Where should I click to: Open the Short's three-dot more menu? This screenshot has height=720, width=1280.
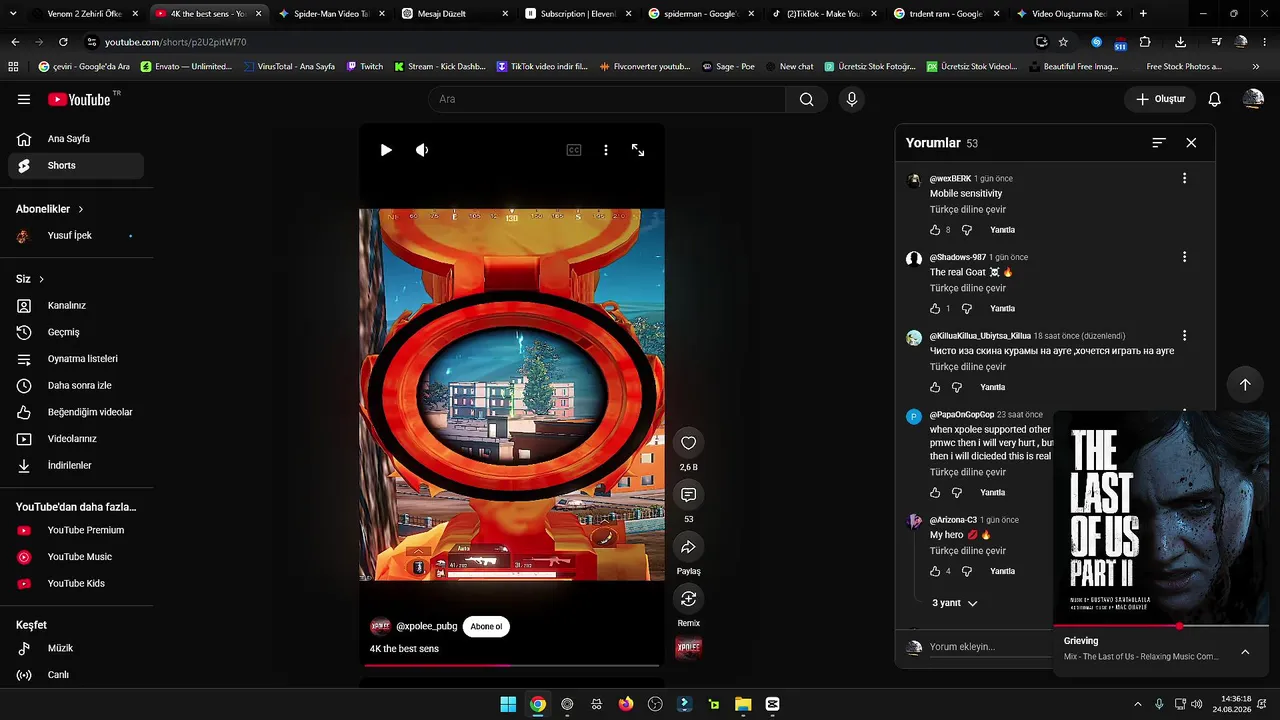coord(605,150)
